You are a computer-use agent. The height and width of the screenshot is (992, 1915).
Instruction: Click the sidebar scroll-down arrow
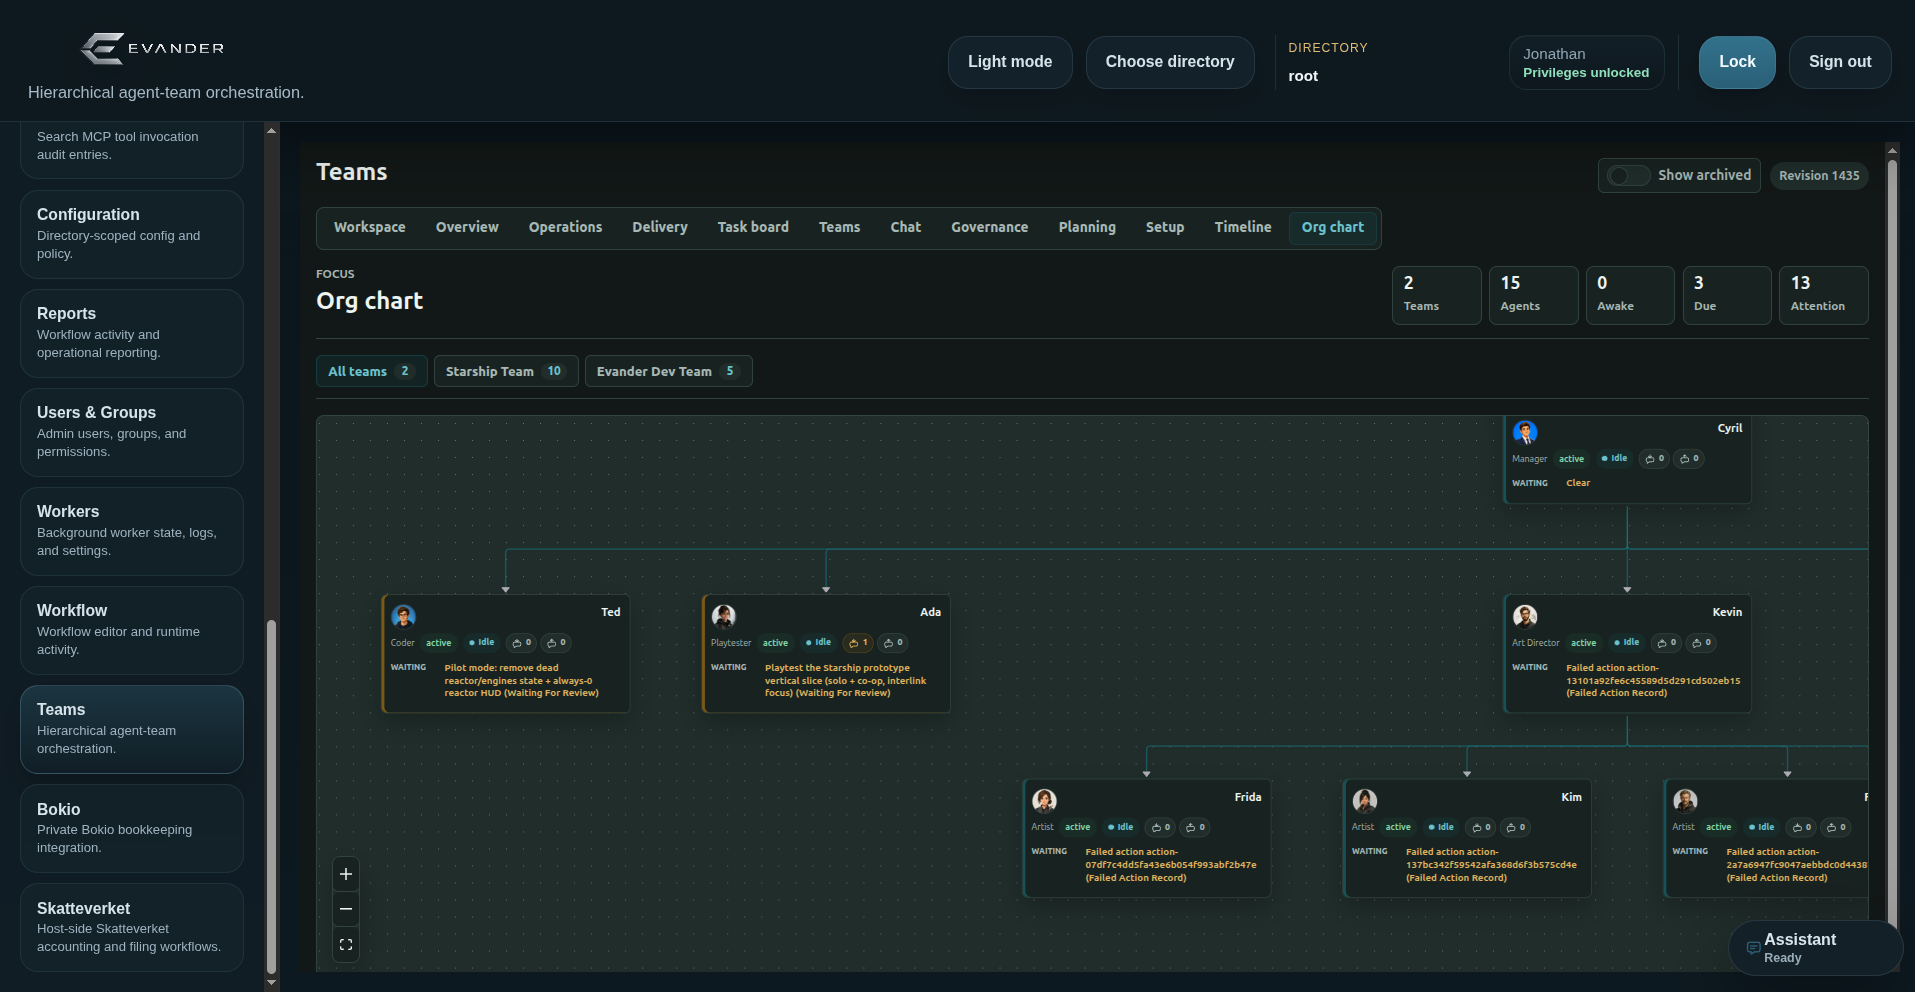(271, 983)
